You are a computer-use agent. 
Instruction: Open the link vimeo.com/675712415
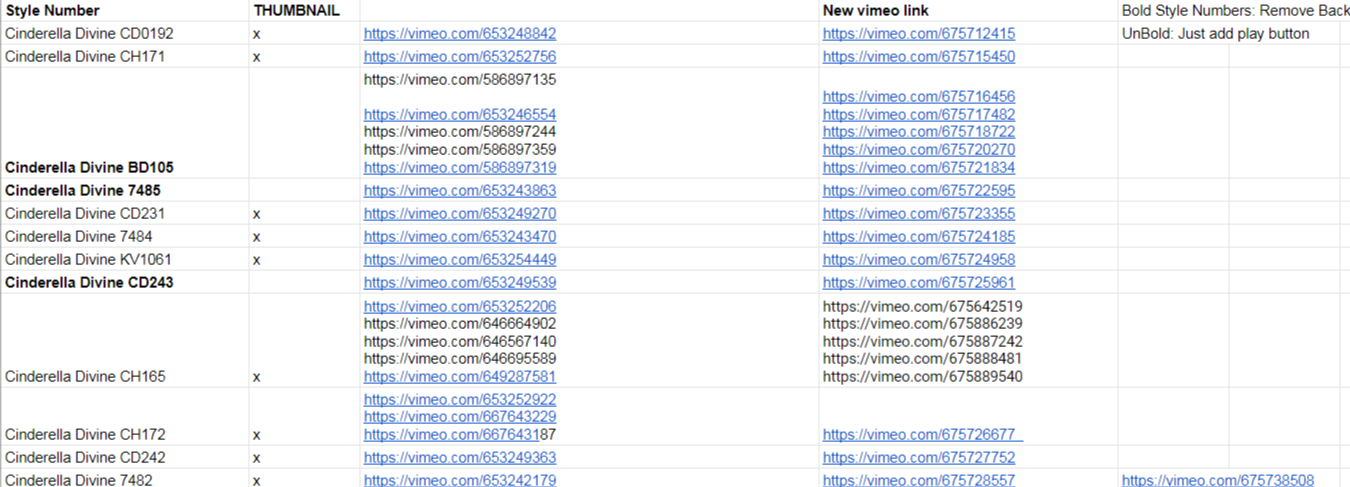pos(919,34)
